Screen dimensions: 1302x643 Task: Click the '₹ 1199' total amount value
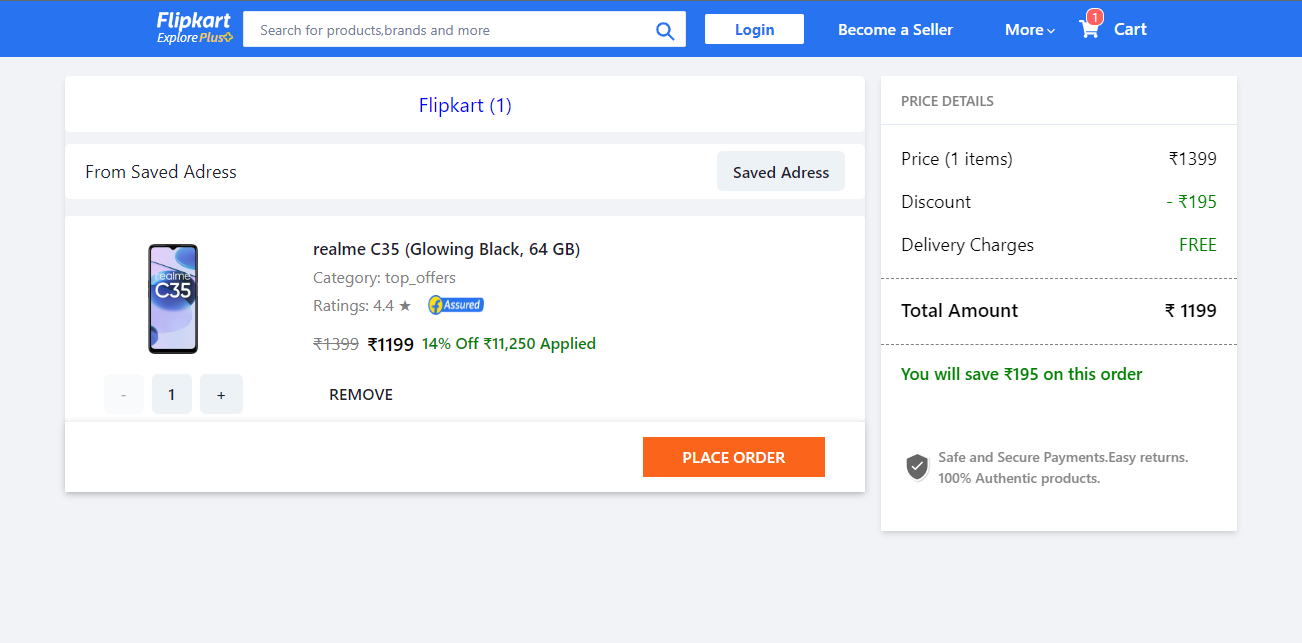(x=1191, y=310)
